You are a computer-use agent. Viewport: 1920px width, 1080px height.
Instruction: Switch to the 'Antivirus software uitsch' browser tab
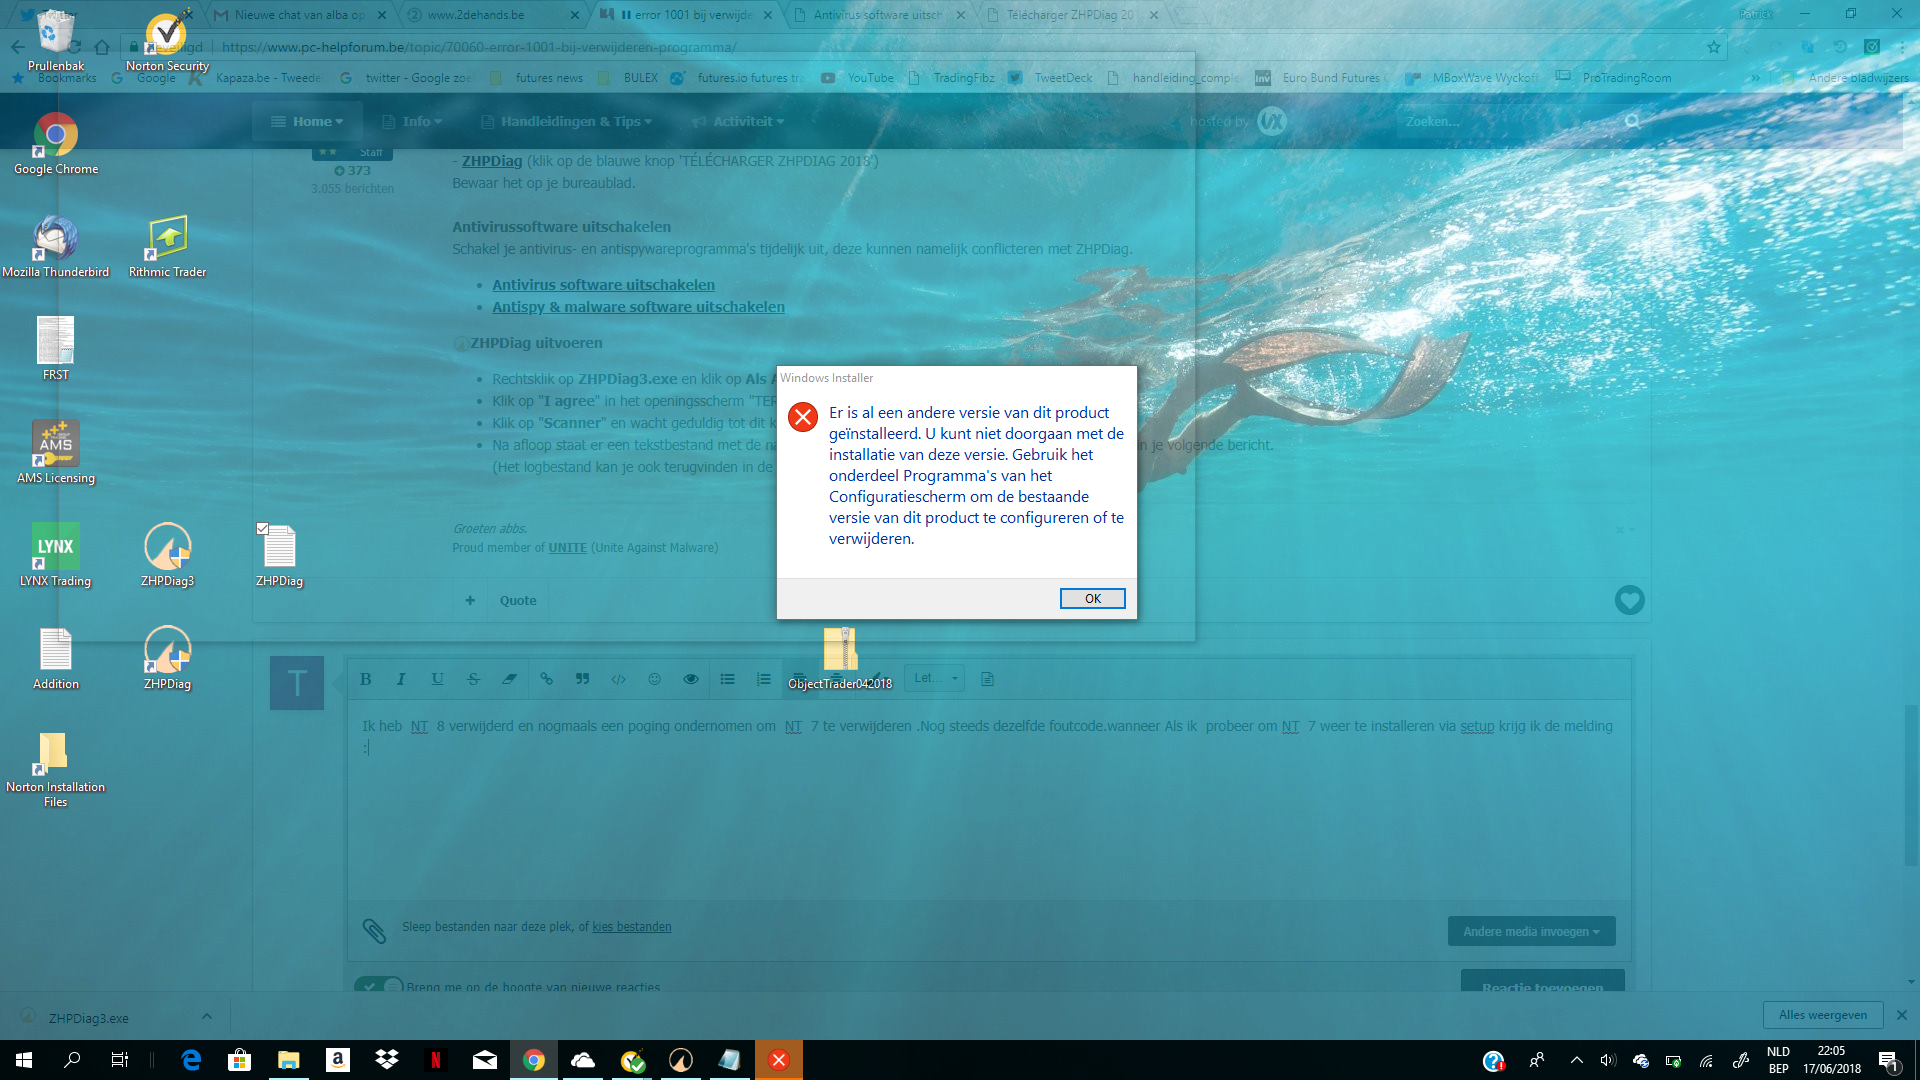tap(876, 15)
